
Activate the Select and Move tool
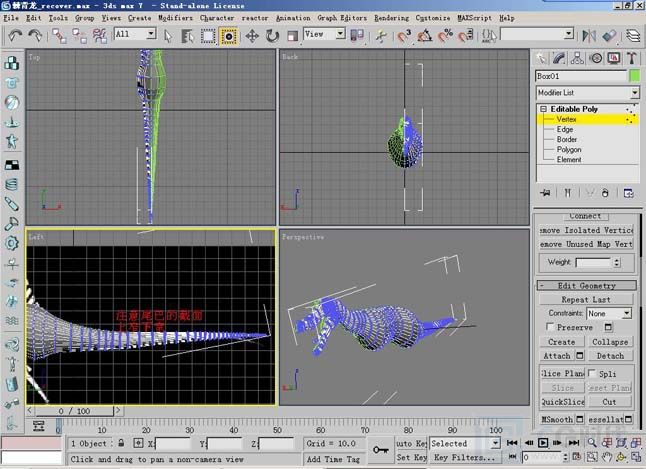click(252, 36)
